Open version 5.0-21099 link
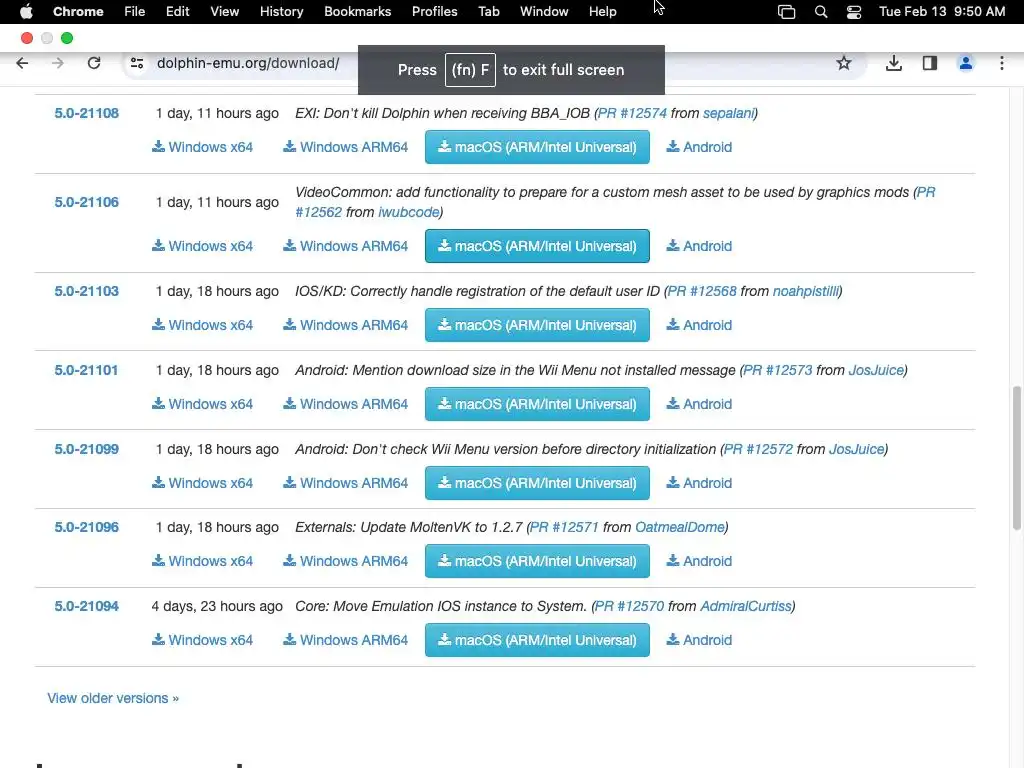This screenshot has height=768, width=1024. pos(86,449)
